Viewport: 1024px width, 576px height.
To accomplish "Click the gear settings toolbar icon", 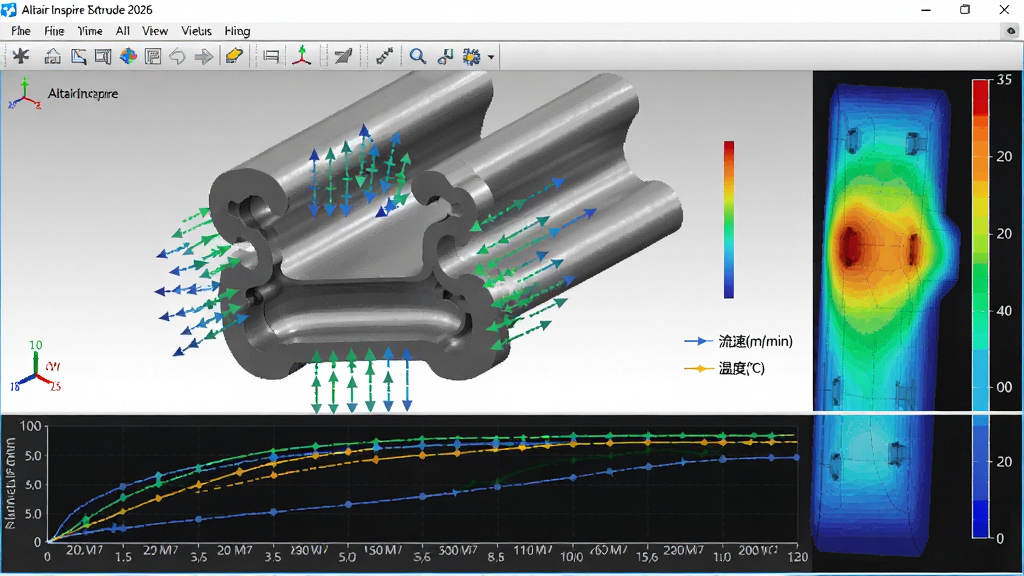I will coord(472,57).
